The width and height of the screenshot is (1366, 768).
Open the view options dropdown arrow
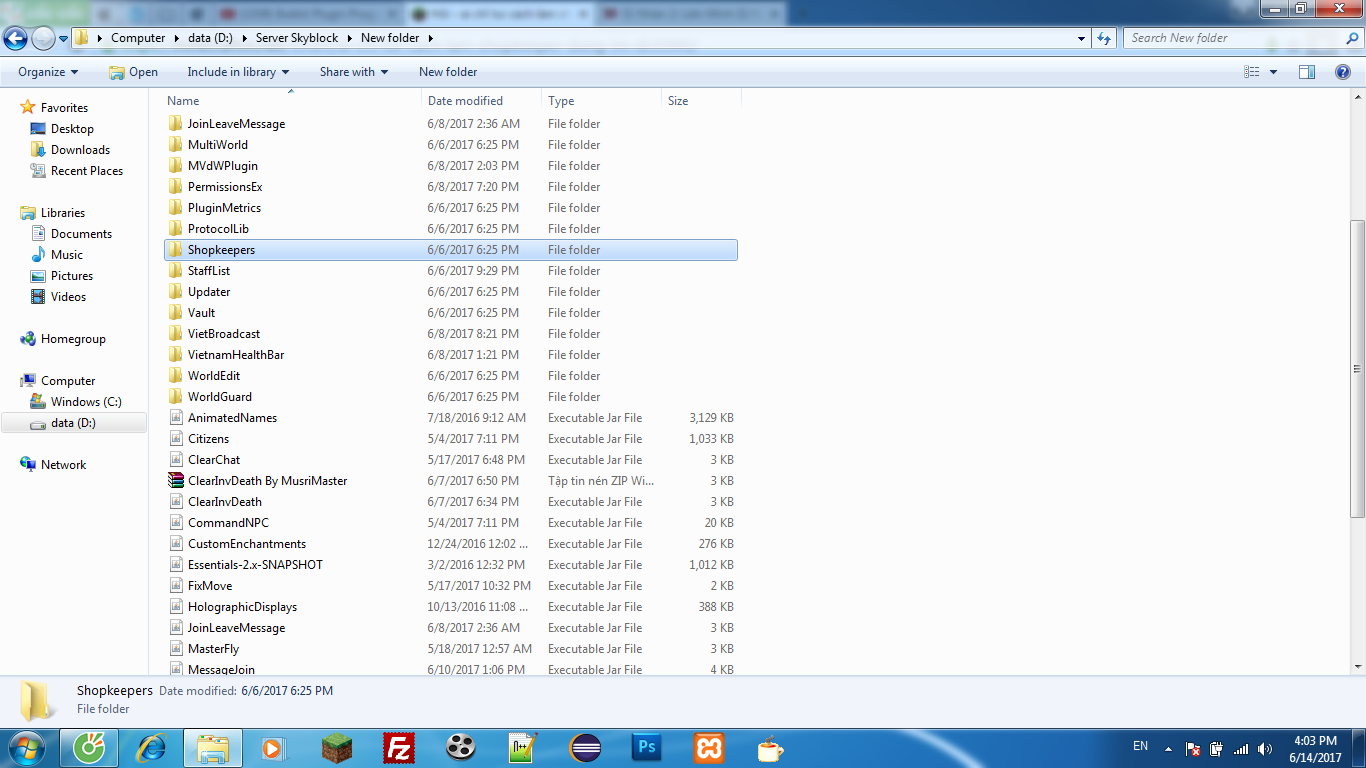(x=1273, y=72)
